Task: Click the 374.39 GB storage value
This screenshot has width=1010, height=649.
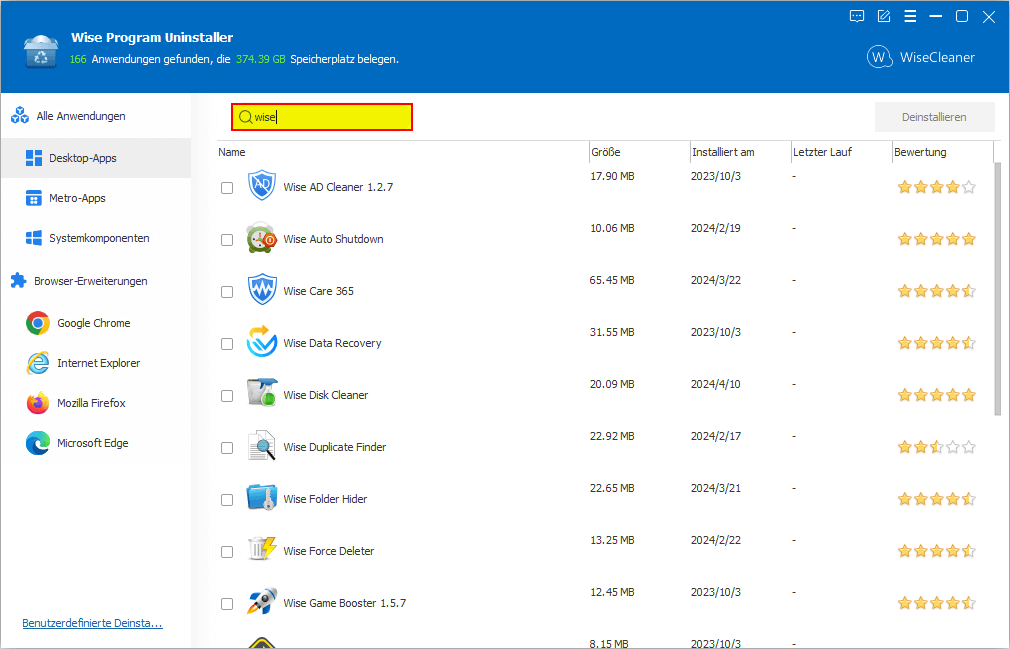Action: 260,59
